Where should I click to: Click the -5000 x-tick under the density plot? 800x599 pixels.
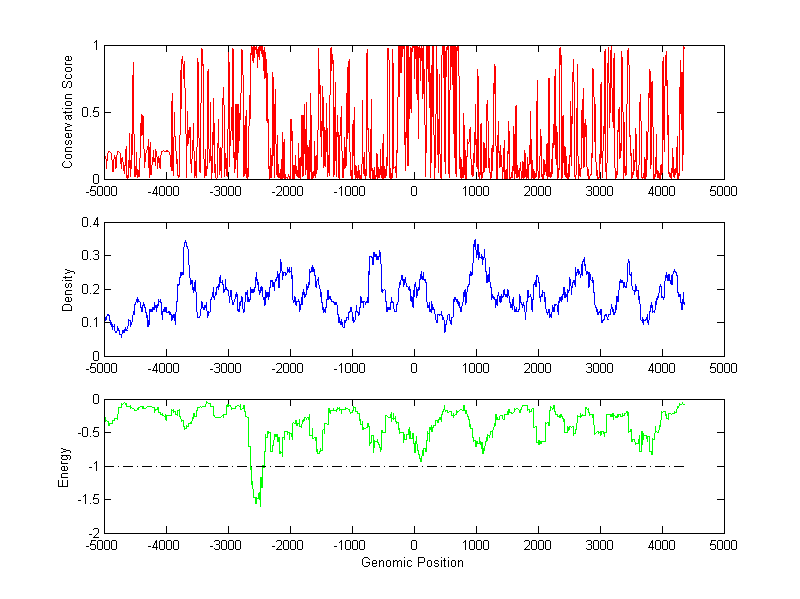point(102,368)
